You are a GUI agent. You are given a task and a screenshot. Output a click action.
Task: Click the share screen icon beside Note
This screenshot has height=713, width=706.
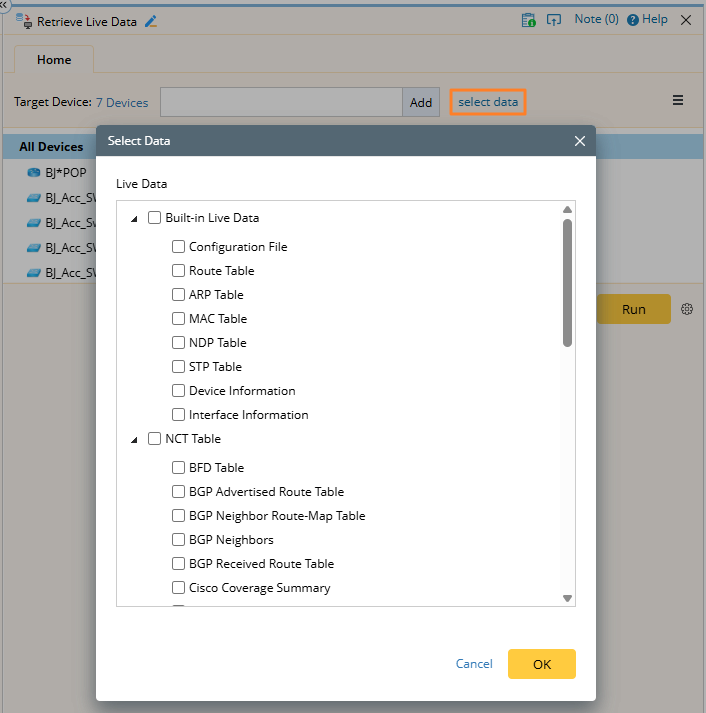point(554,20)
